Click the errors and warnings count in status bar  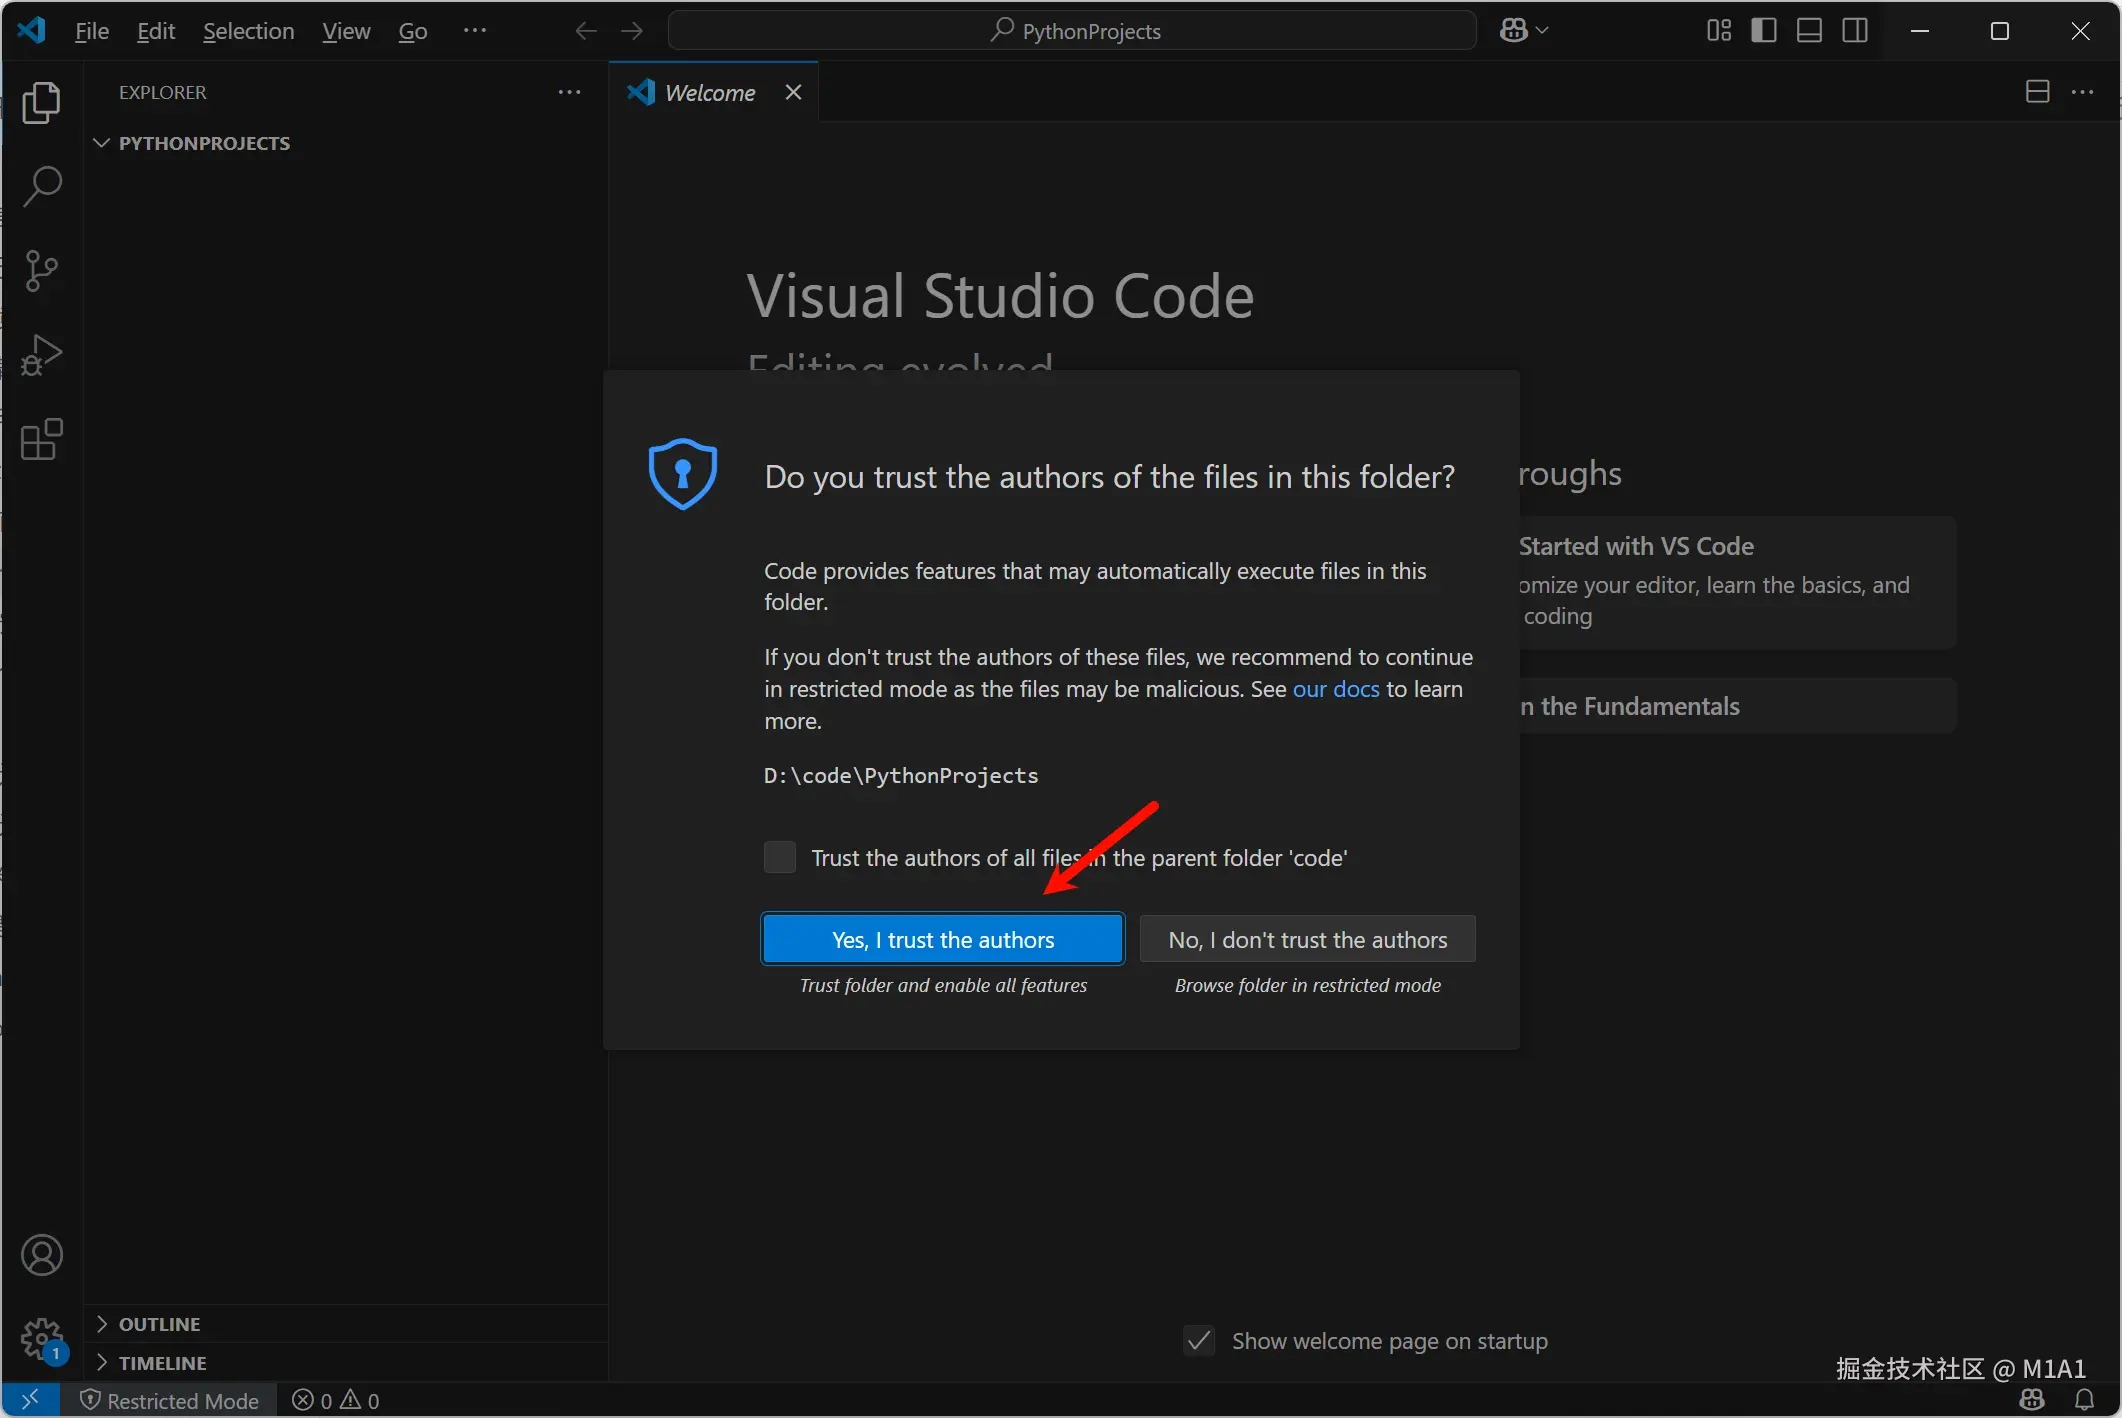(336, 1400)
